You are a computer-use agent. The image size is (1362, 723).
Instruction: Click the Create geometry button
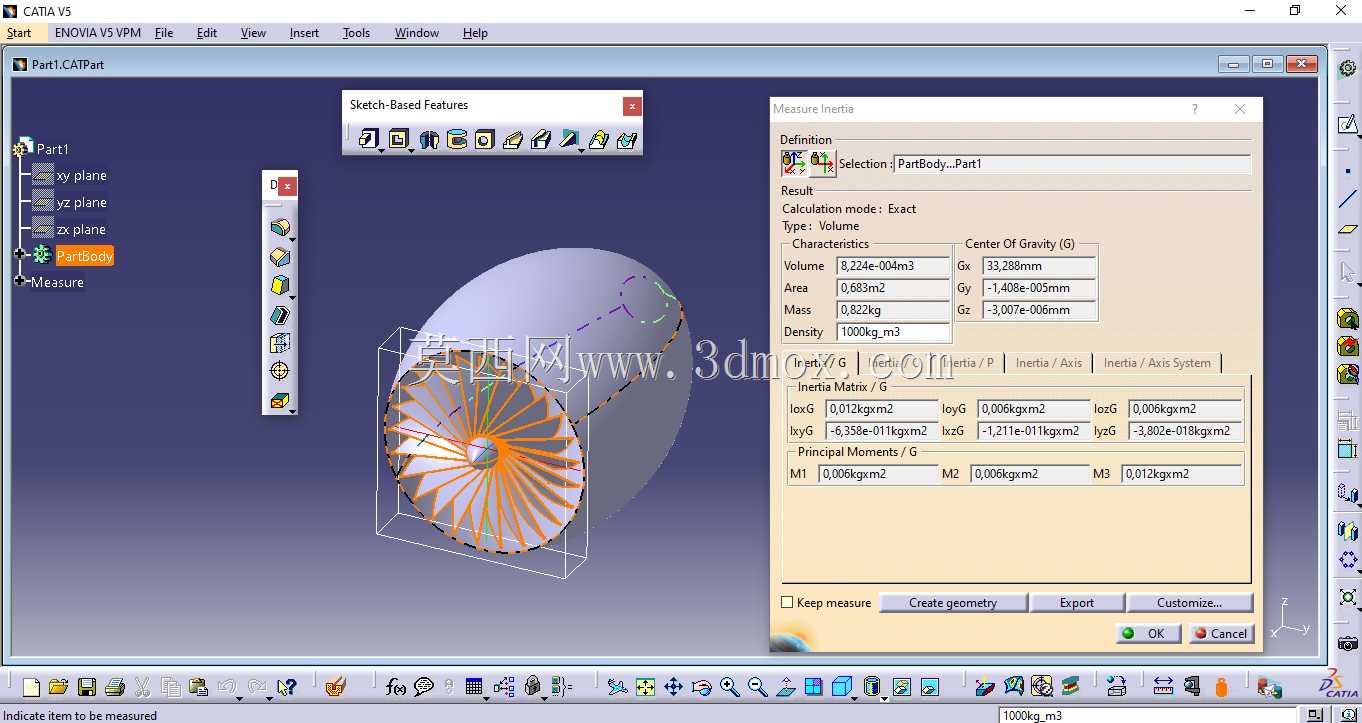coord(953,603)
